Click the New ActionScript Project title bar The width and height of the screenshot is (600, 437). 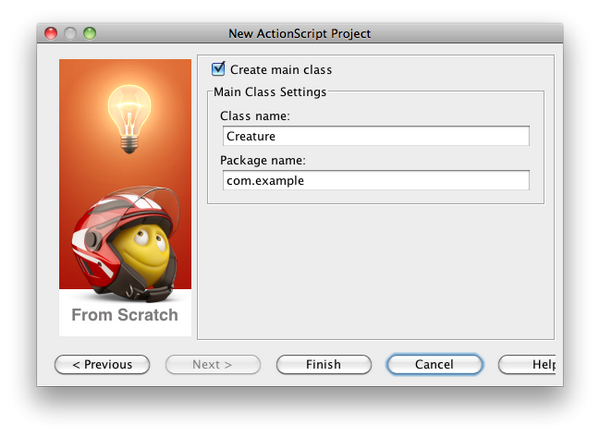point(300,33)
